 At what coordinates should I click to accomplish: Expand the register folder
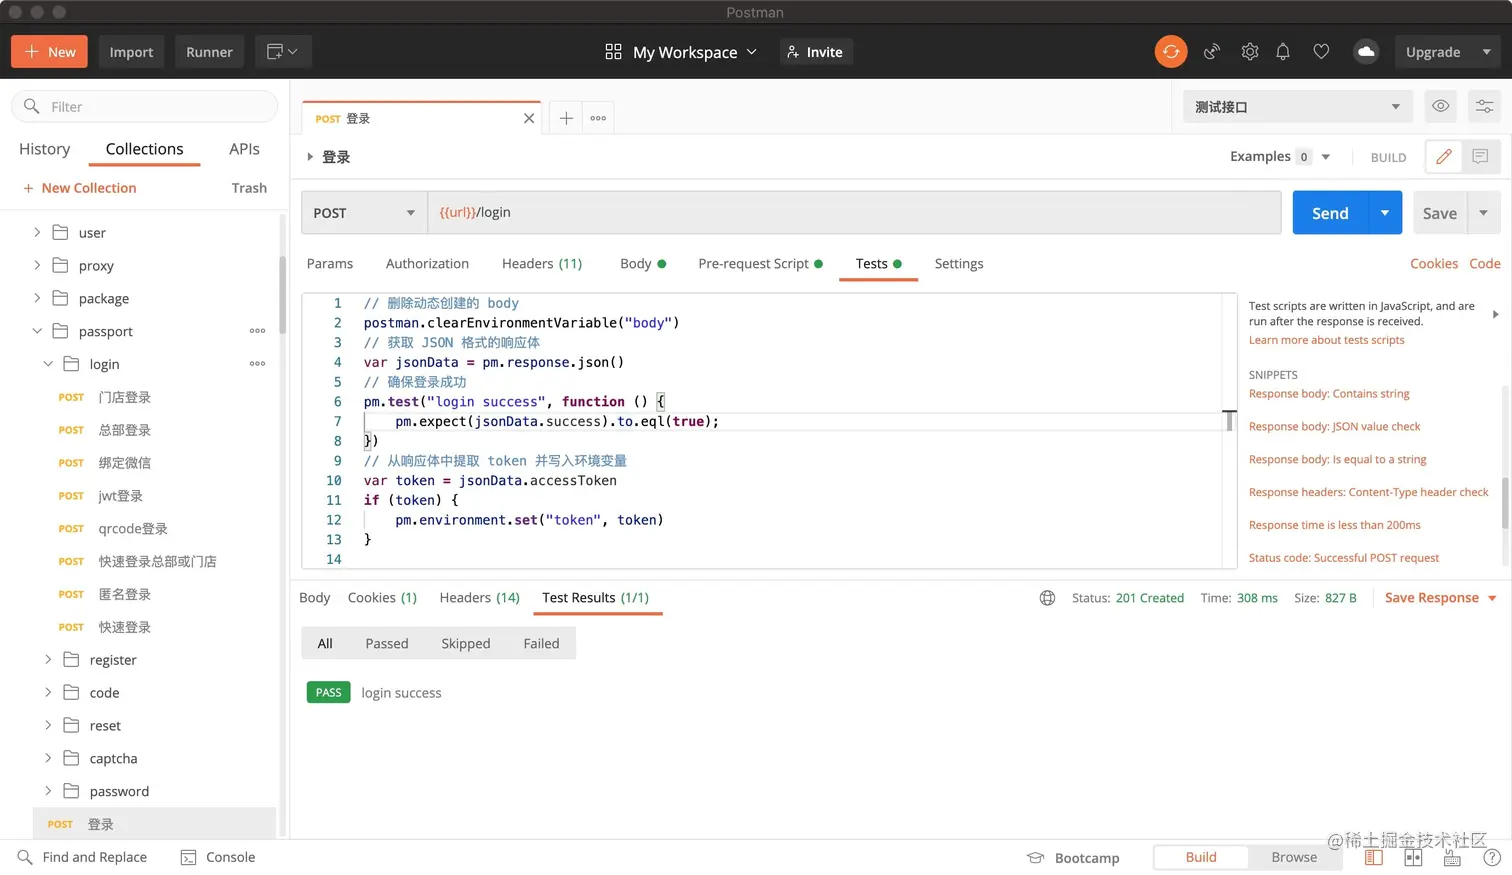[x=48, y=660]
